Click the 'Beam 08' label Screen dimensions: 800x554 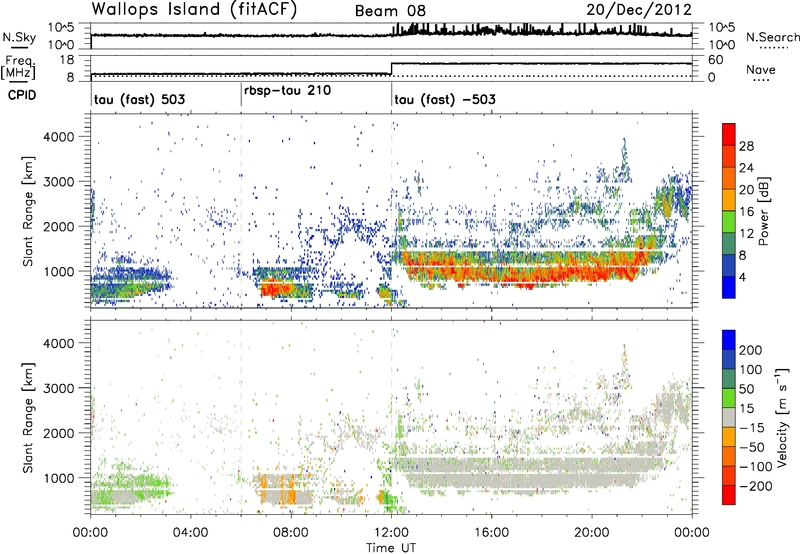tap(390, 11)
